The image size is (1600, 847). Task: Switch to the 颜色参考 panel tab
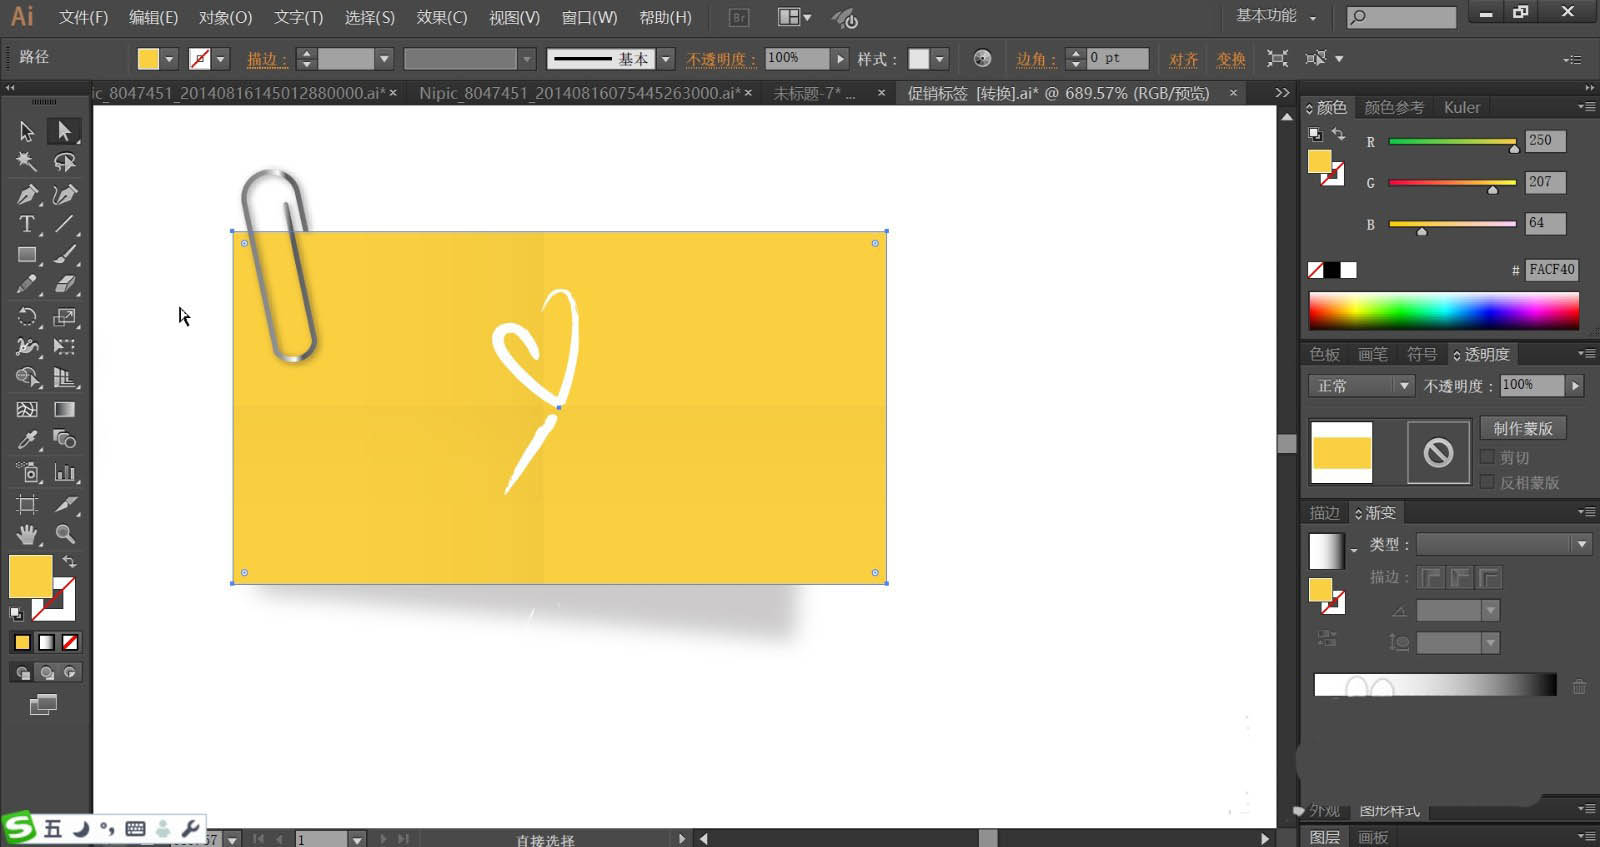(1393, 107)
